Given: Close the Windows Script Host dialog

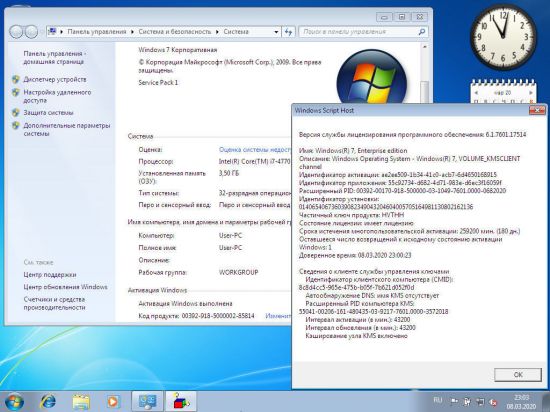Looking at the screenshot, I should (537, 110).
